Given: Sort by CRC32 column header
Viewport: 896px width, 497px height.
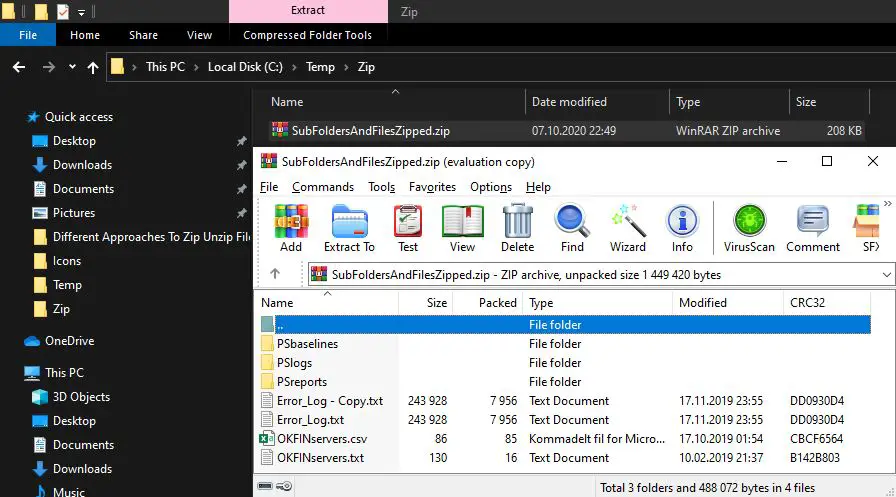Looking at the screenshot, I should pyautogui.click(x=827, y=303).
